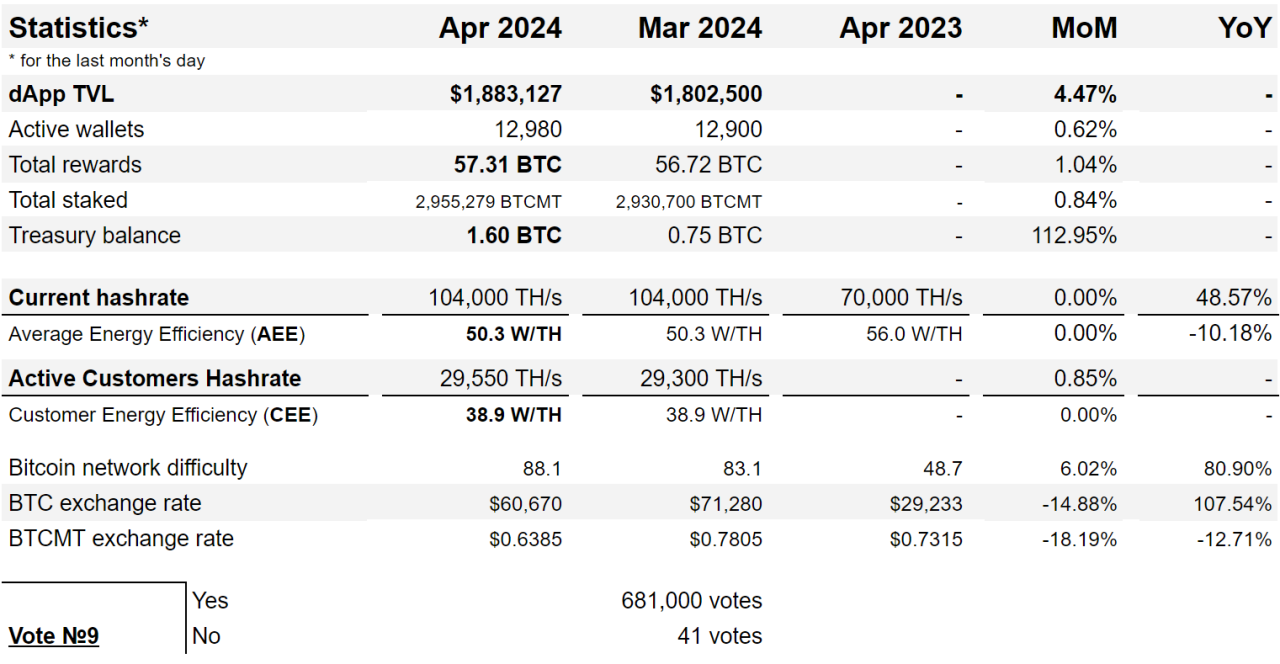Click the 112.95% treasury MoM cell

point(1074,236)
